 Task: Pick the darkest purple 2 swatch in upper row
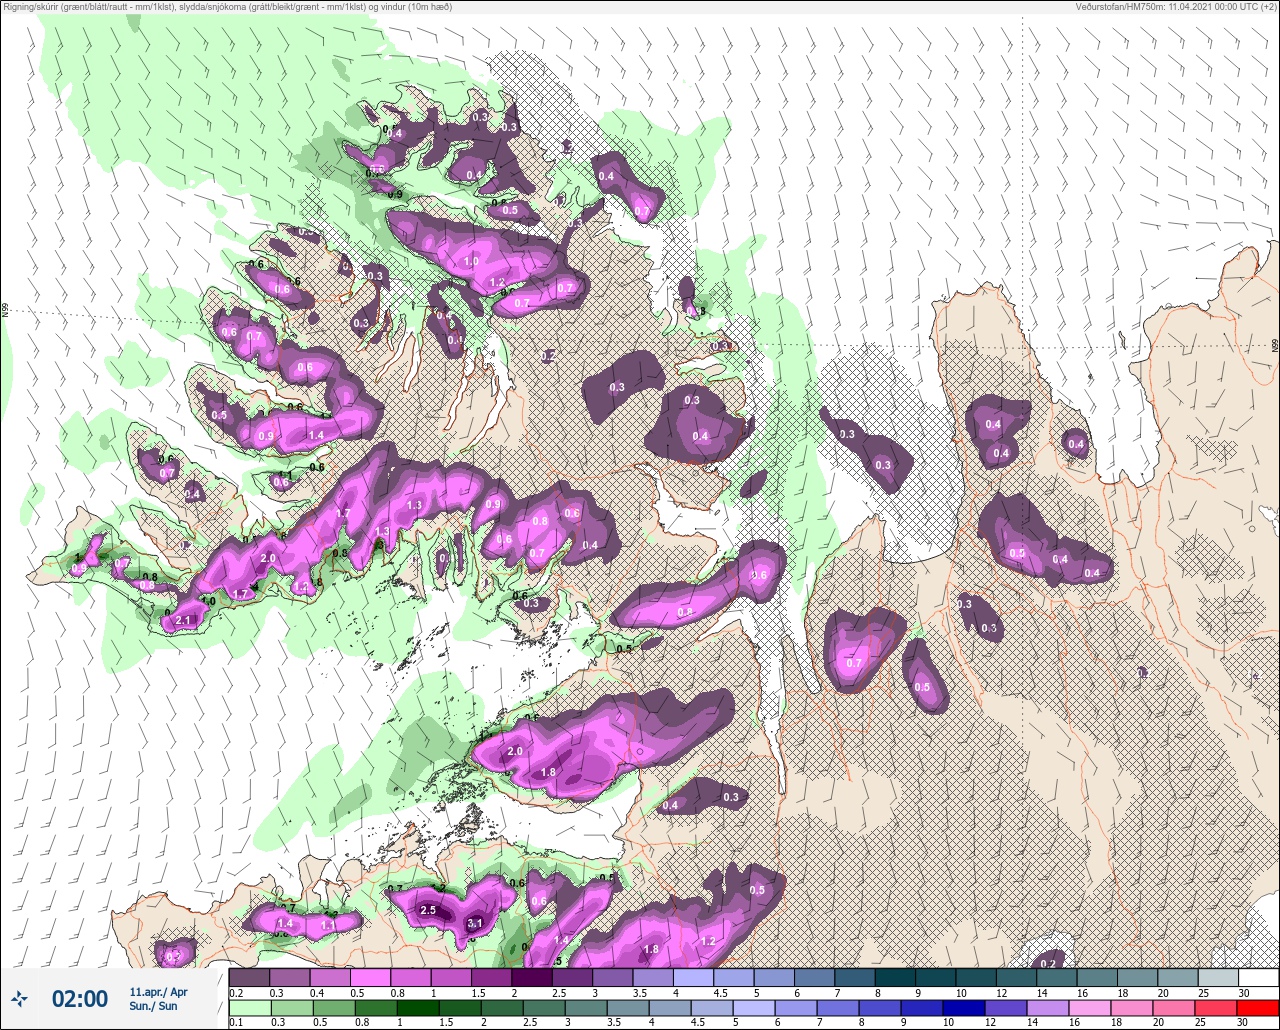(532, 977)
